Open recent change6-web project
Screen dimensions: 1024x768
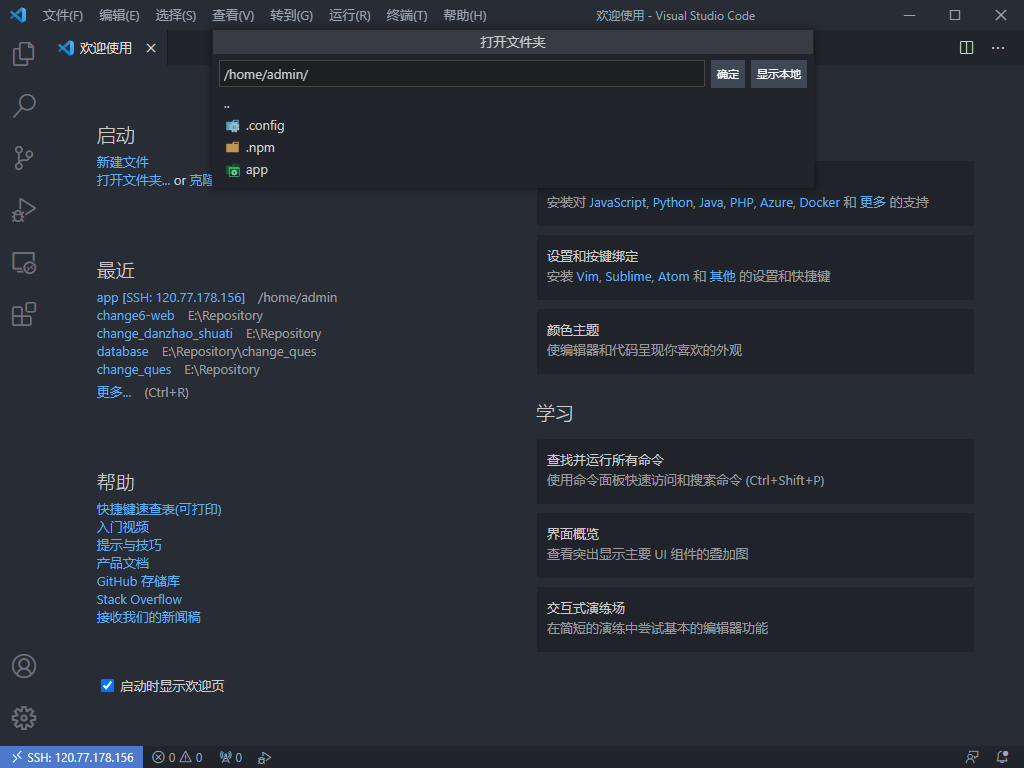(x=135, y=315)
